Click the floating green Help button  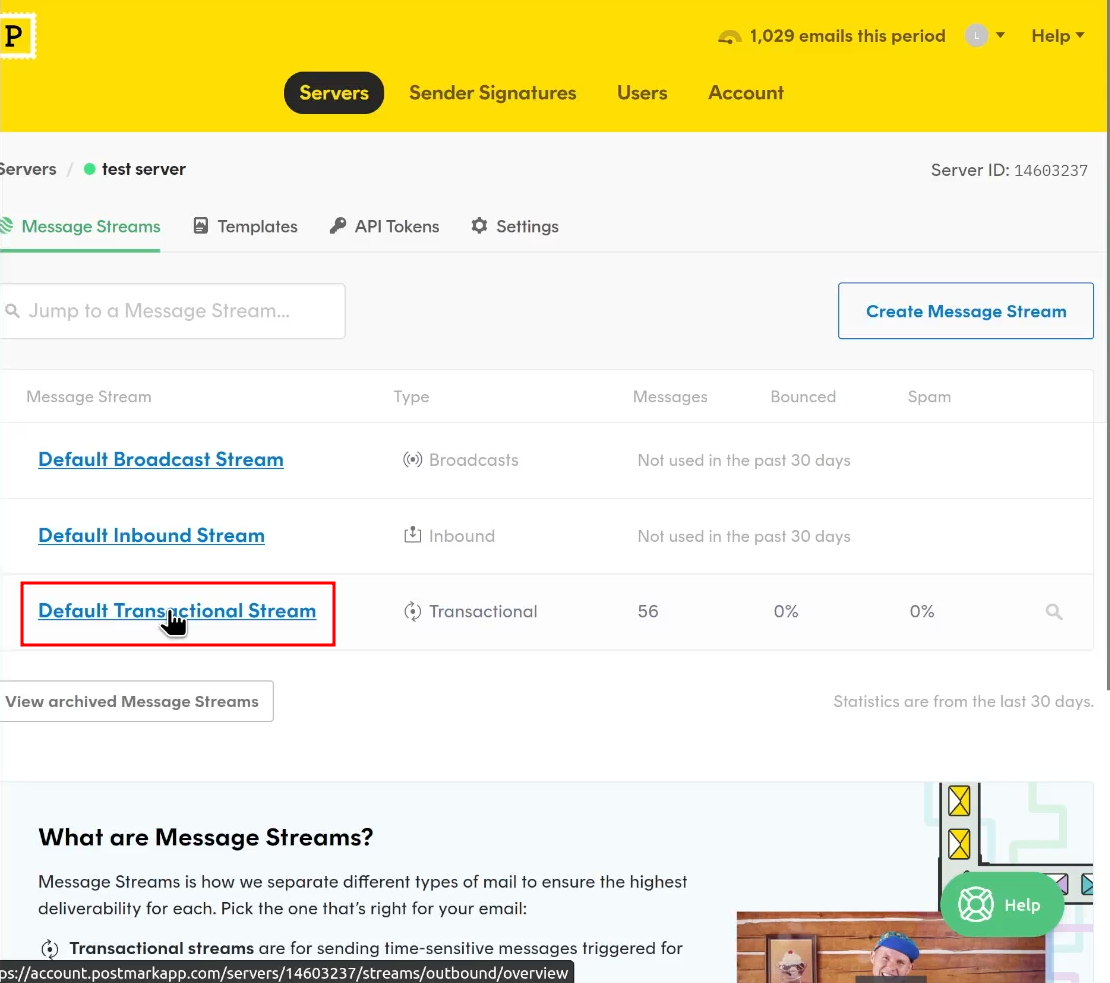(1002, 904)
